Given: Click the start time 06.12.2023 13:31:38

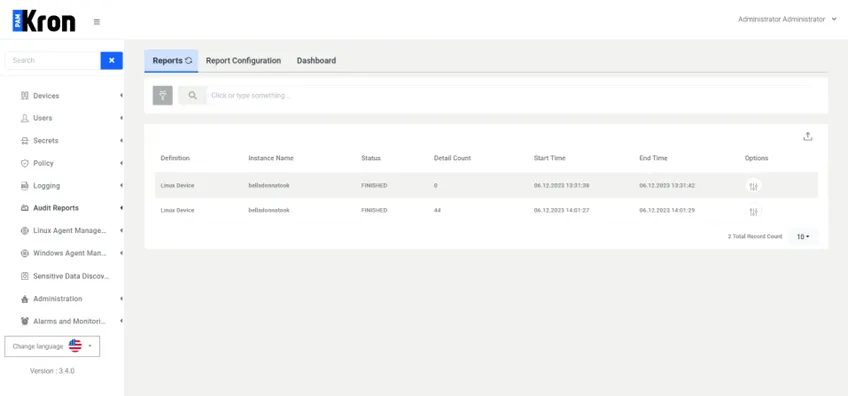Looking at the screenshot, I should (561, 186).
